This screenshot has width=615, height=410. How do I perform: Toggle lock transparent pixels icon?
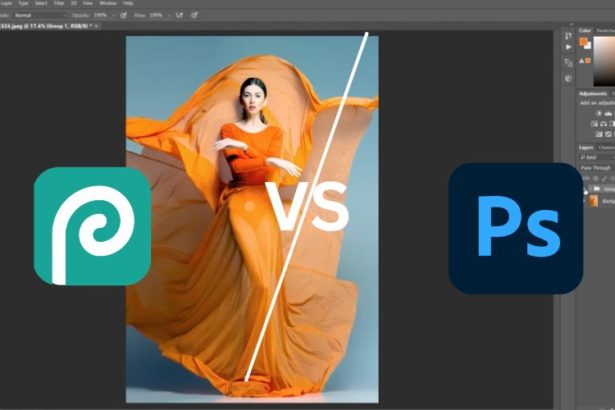click(x=596, y=179)
